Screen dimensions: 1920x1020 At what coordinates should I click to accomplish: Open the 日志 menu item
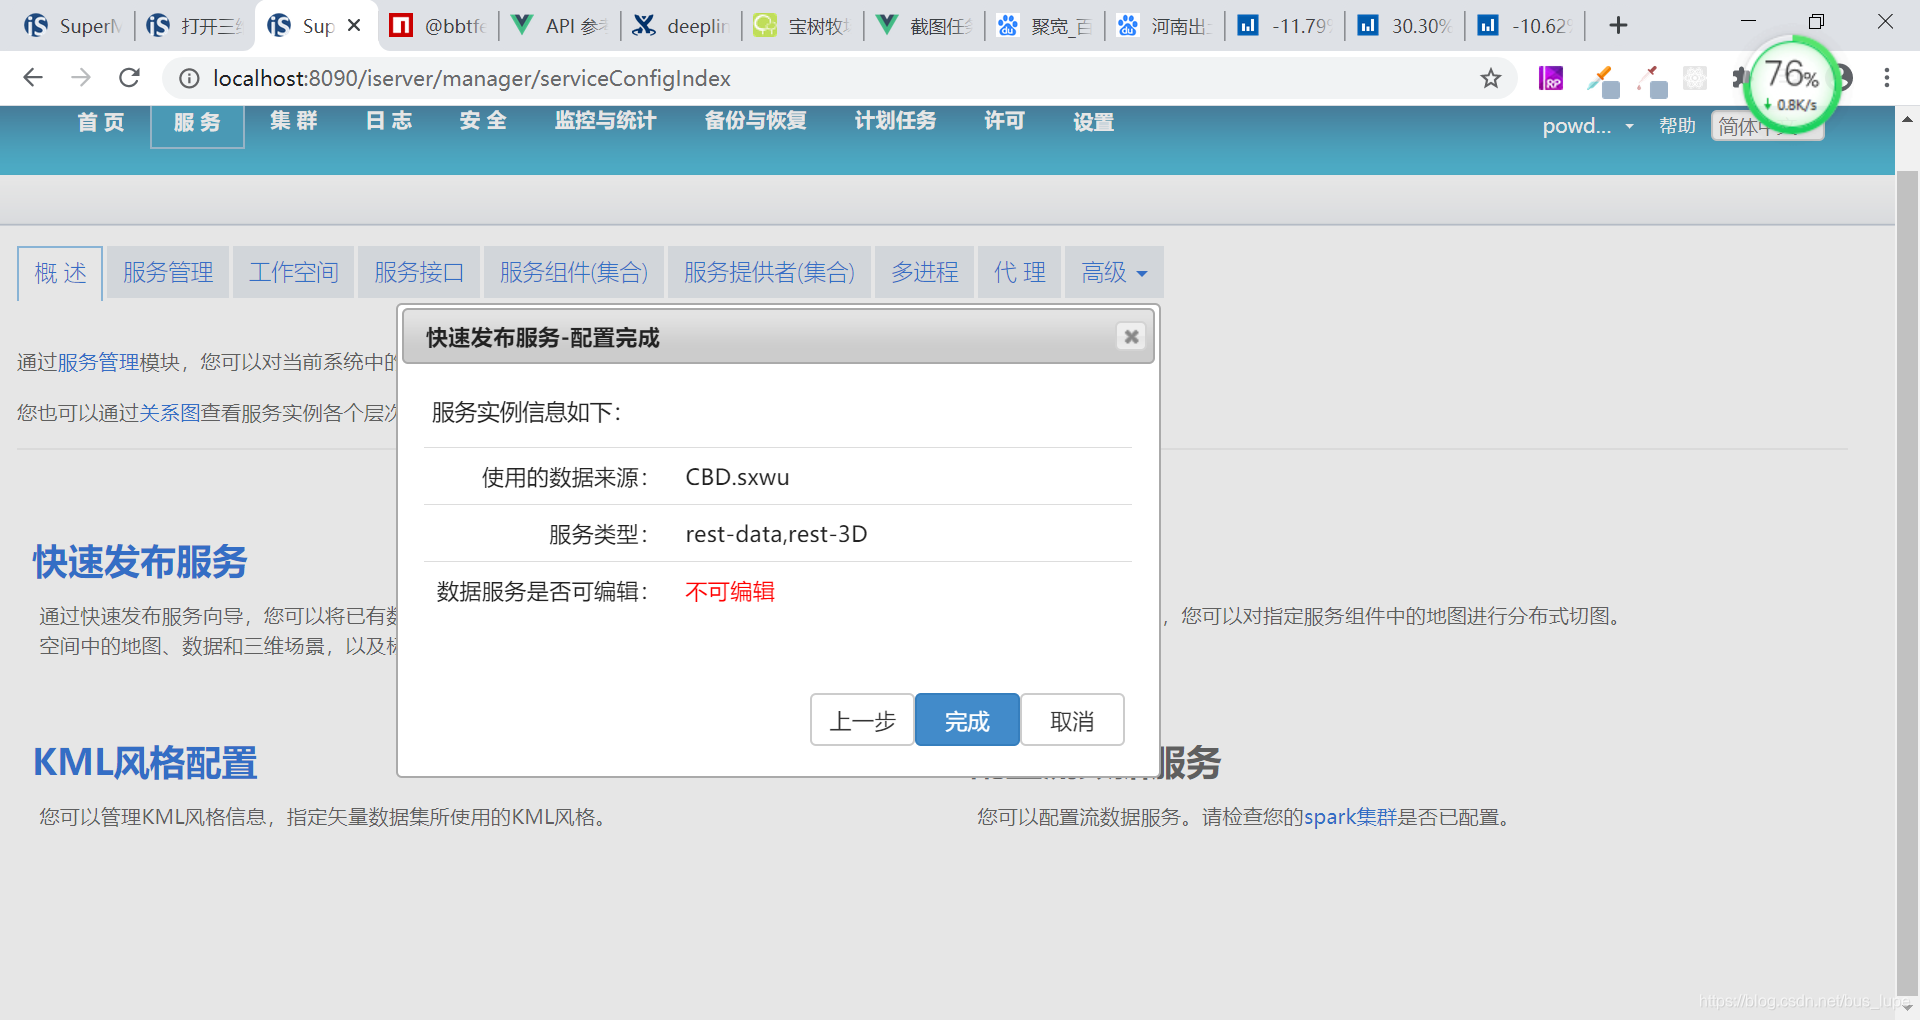click(389, 122)
